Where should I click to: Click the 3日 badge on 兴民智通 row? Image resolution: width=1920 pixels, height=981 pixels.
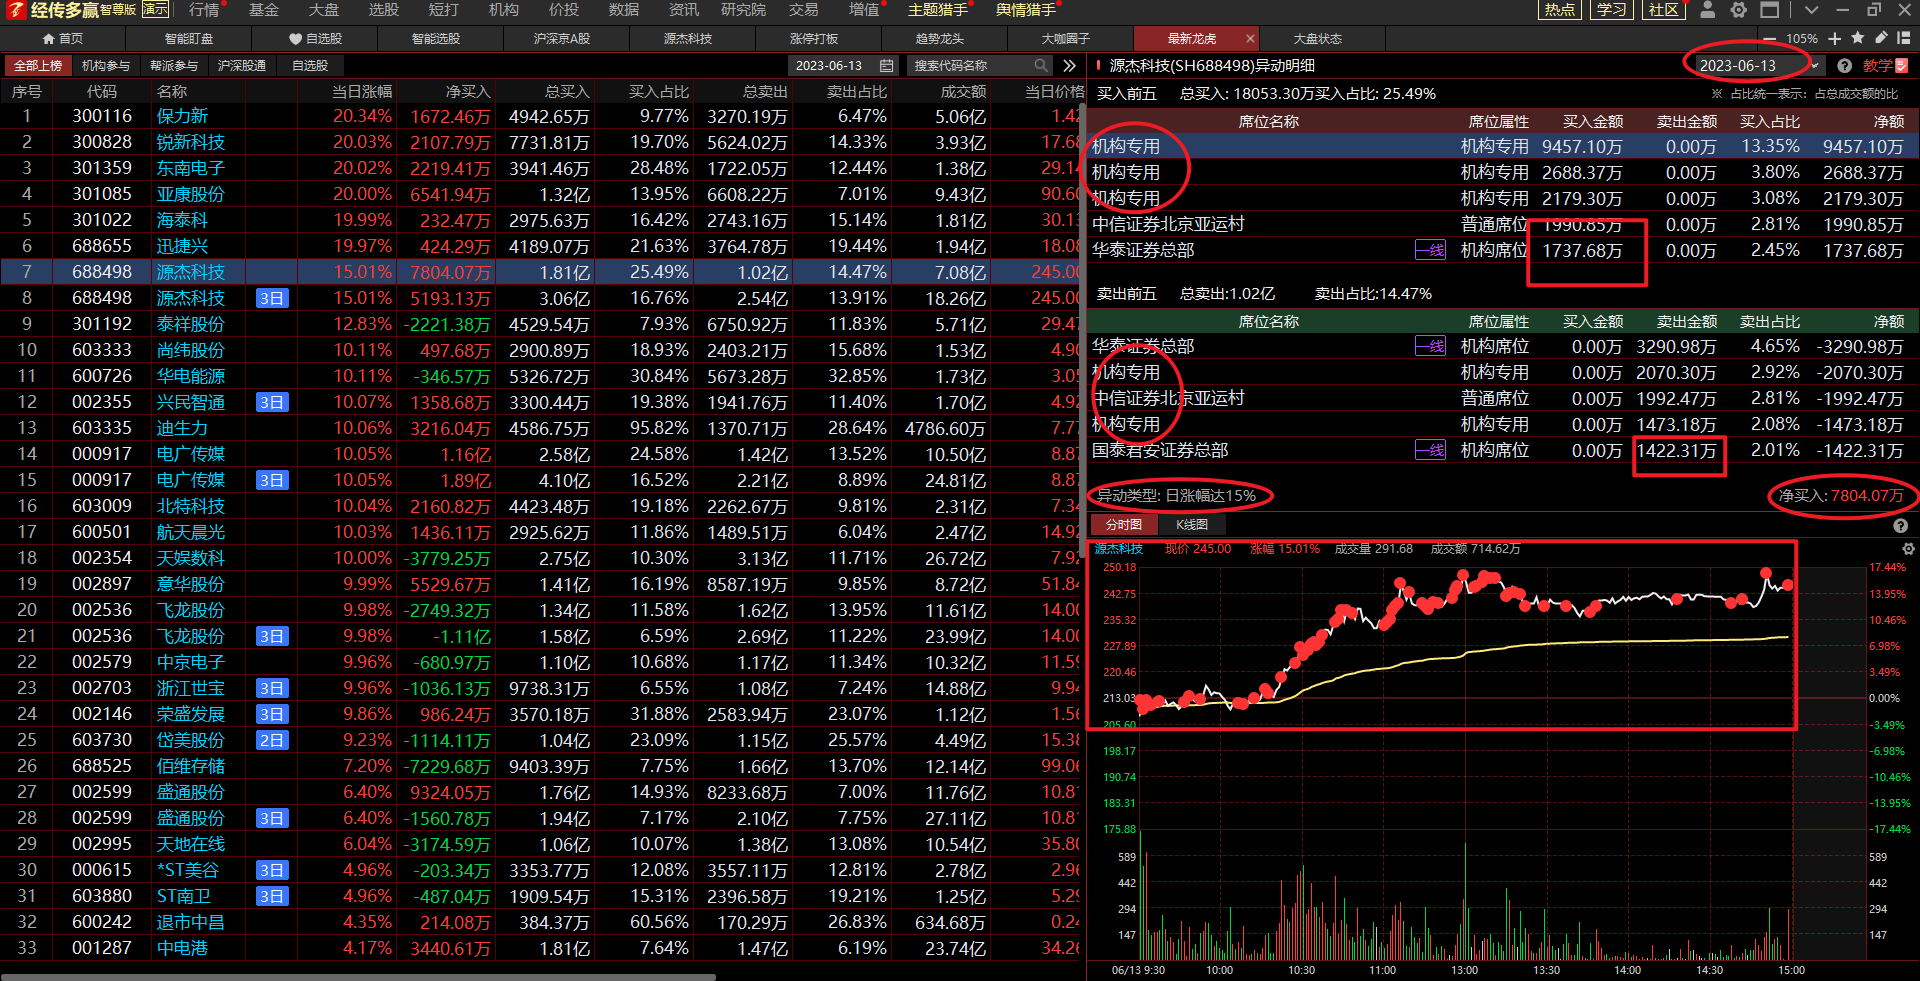click(x=272, y=402)
